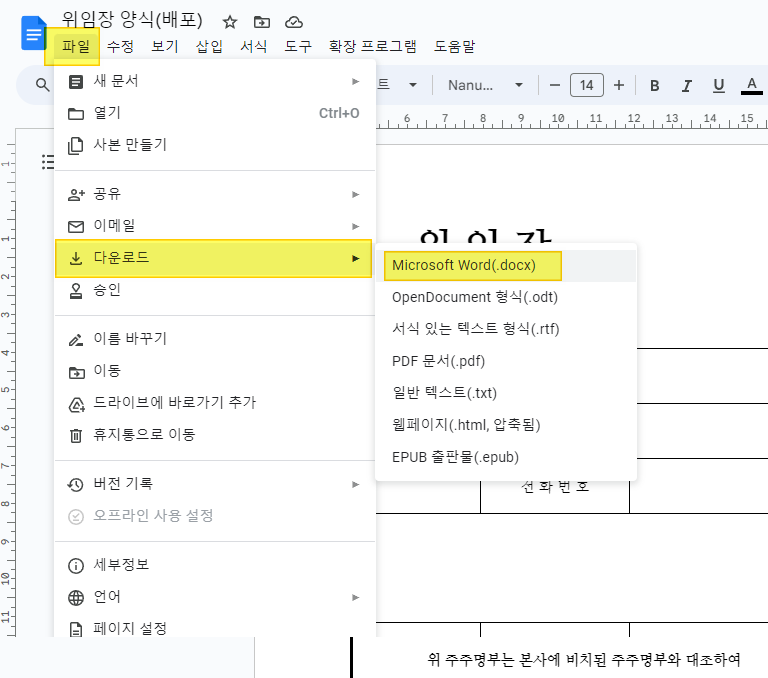Open 세부정보 entry
Screen dimensions: 768x678
click(215, 565)
